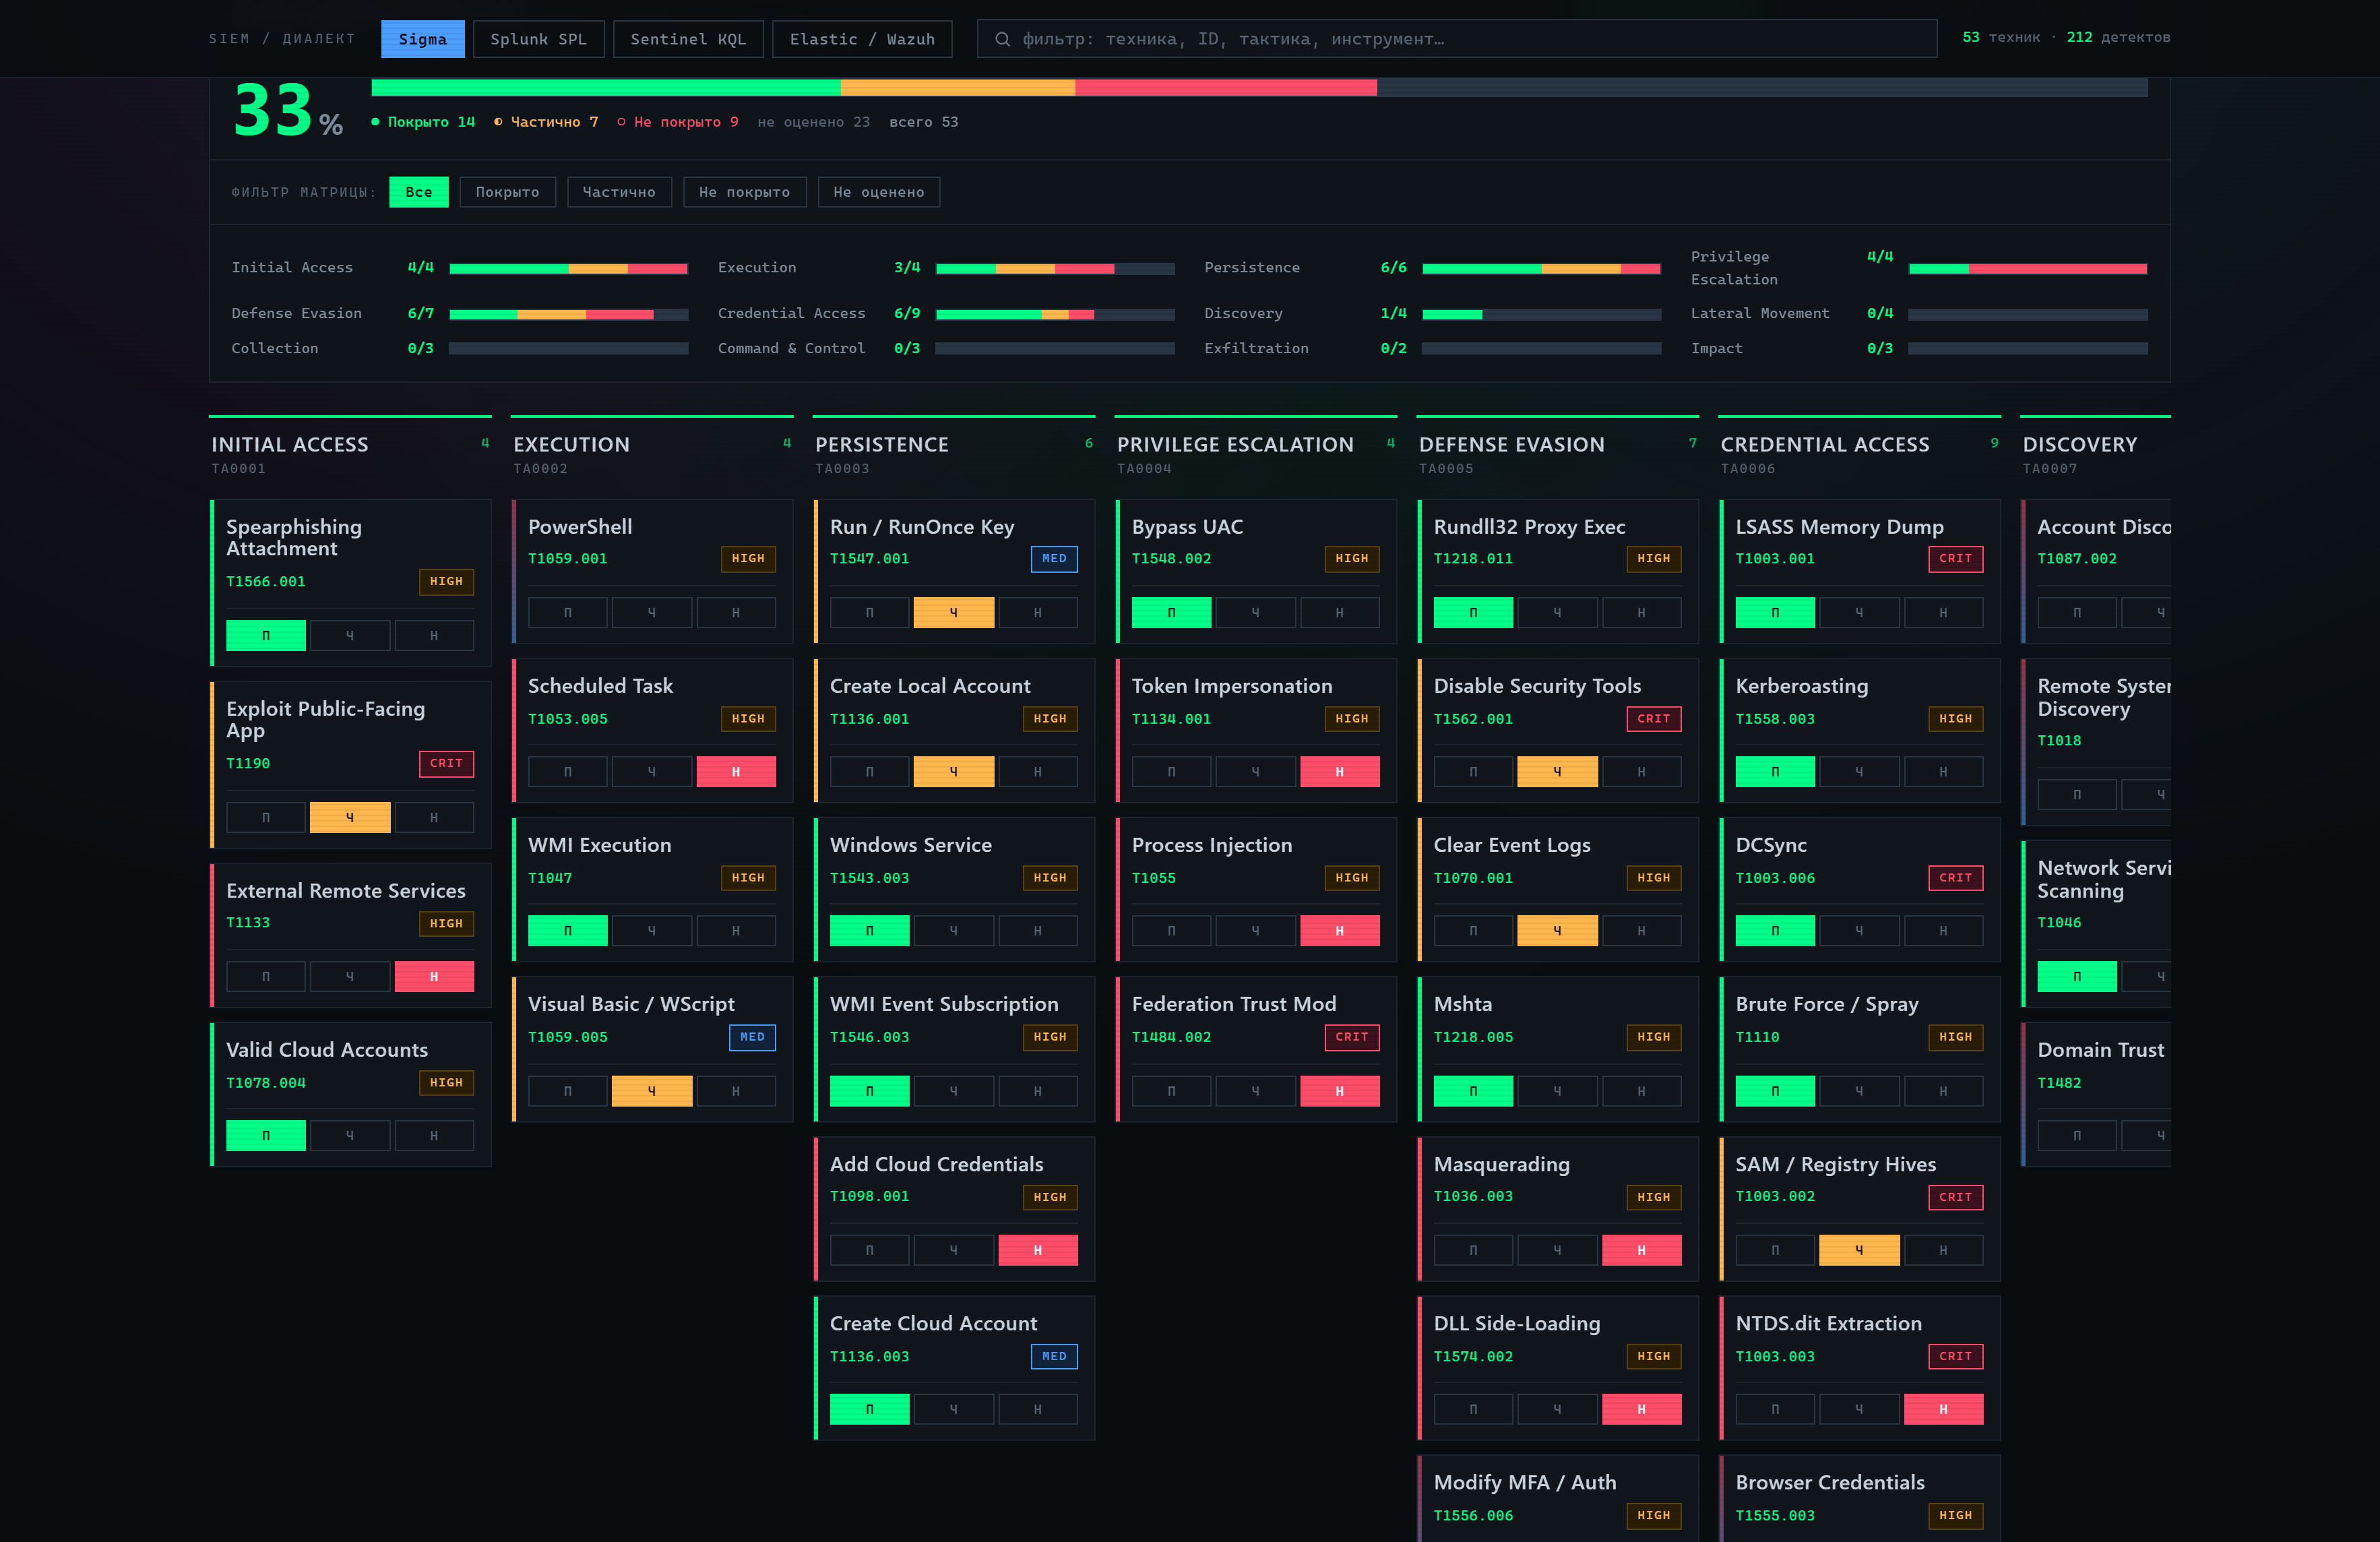Set Process Injection to Н uncovered
This screenshot has height=1542, width=2380.
(1340, 931)
